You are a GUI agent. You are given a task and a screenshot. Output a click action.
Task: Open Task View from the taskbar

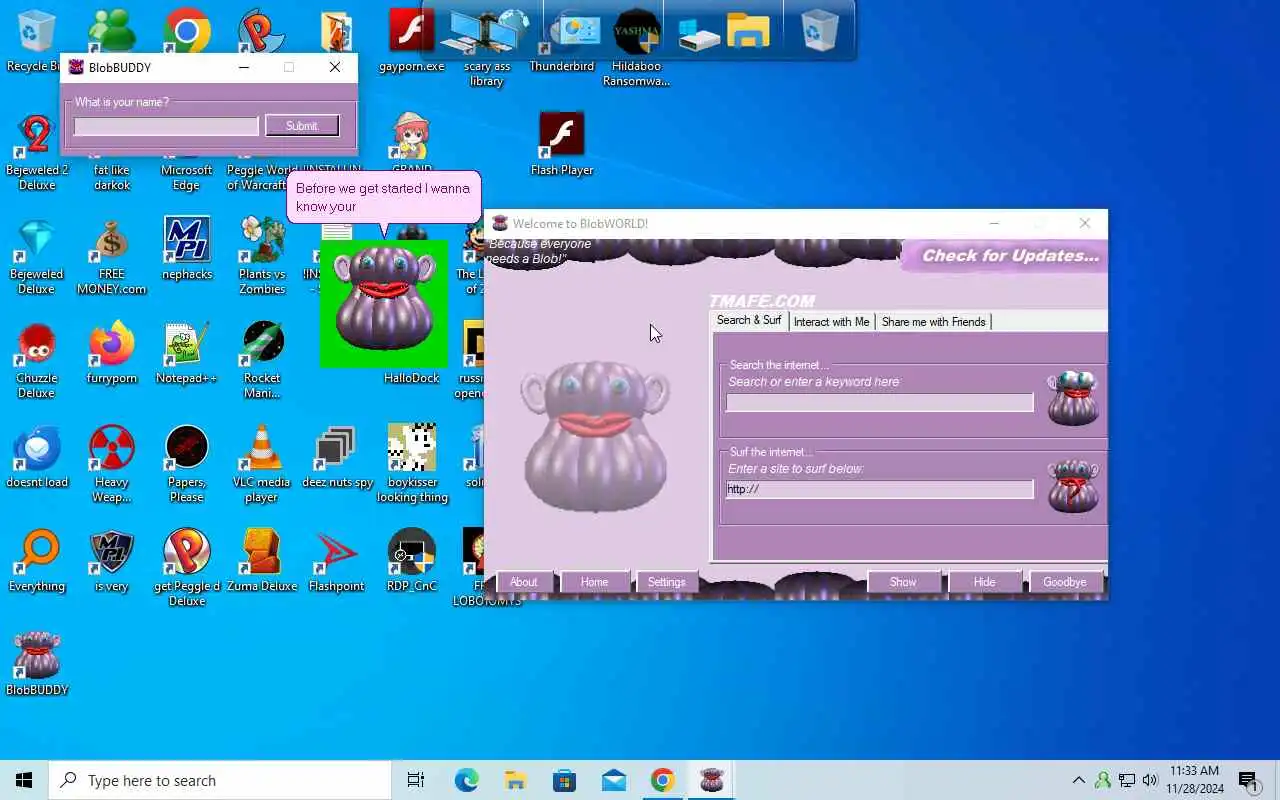tap(416, 780)
